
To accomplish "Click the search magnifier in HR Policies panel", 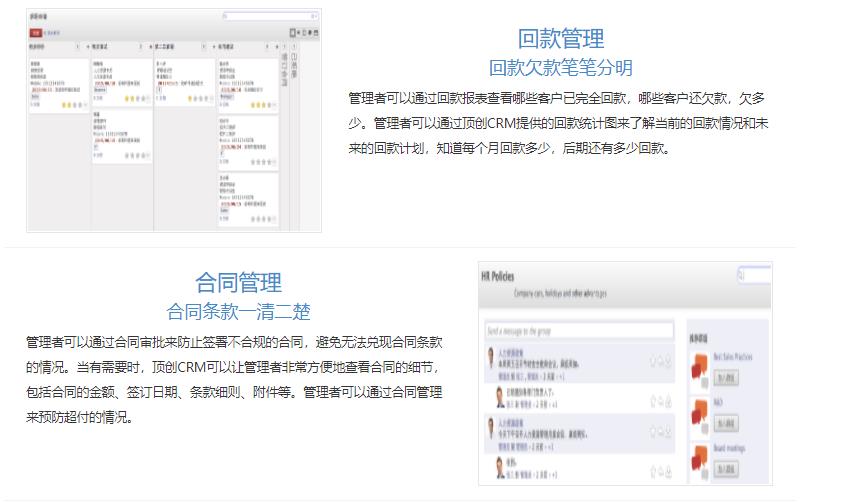I will pyautogui.click(x=741, y=274).
